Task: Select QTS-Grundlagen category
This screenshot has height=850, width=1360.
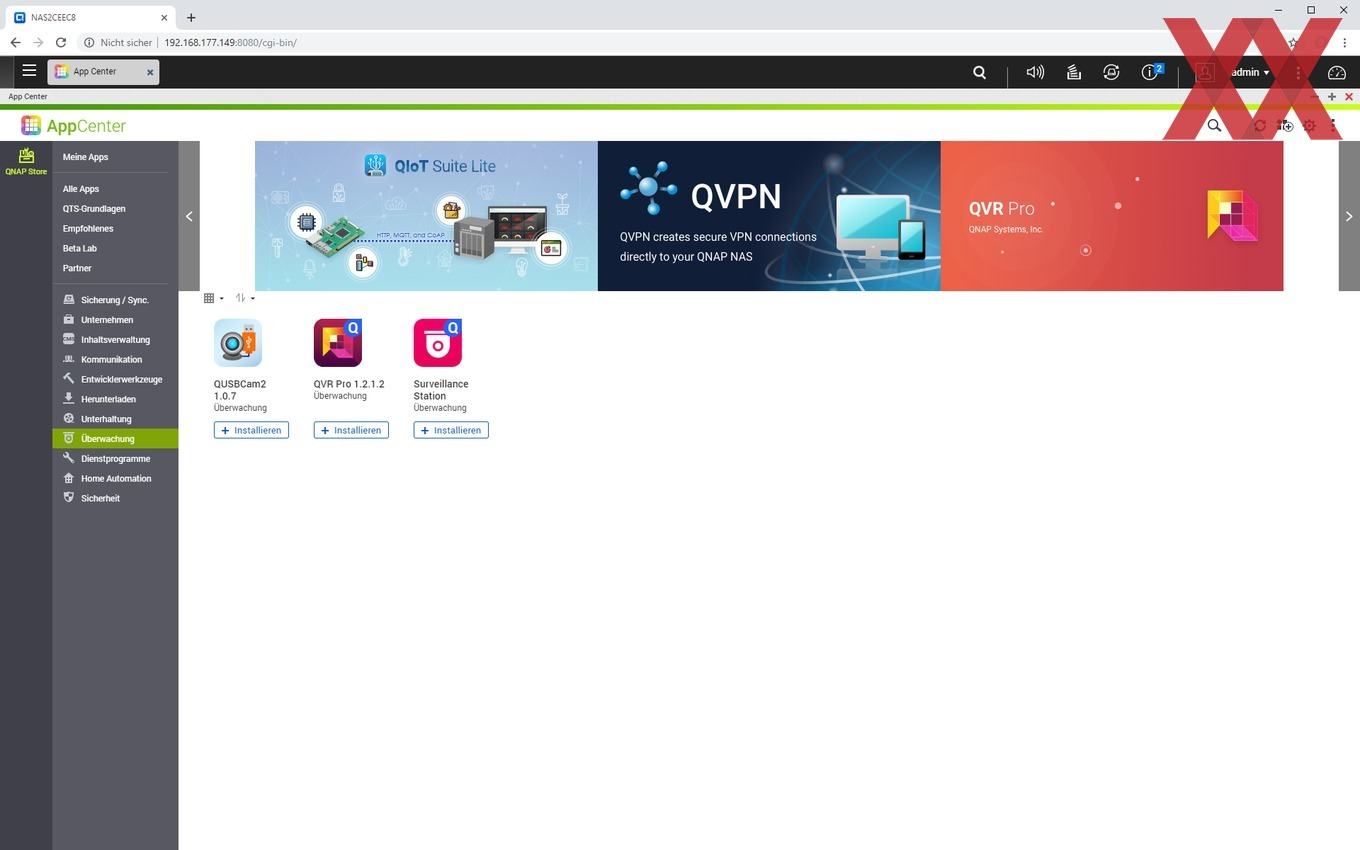Action: coord(94,209)
